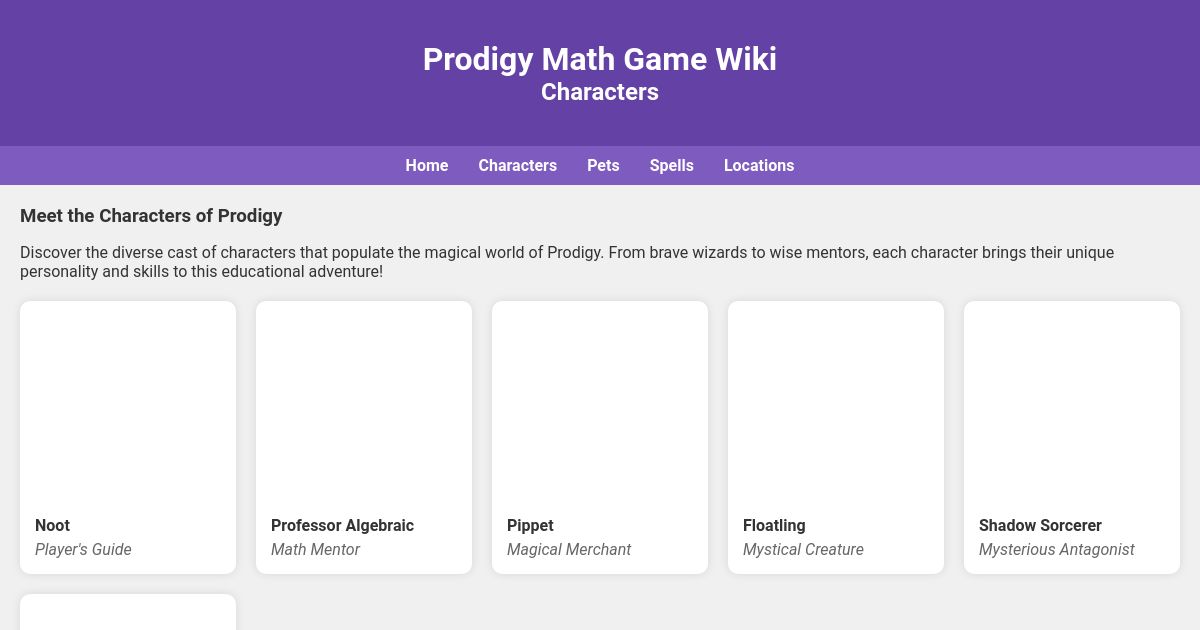Screen dimensions: 1200x630
Task: Click the Noot character name
Action: click(x=52, y=525)
